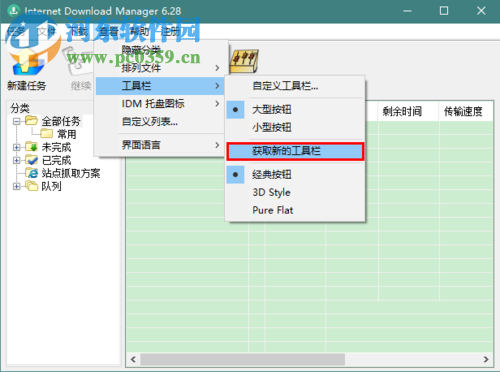Click the 常用 folder icon

(47, 134)
